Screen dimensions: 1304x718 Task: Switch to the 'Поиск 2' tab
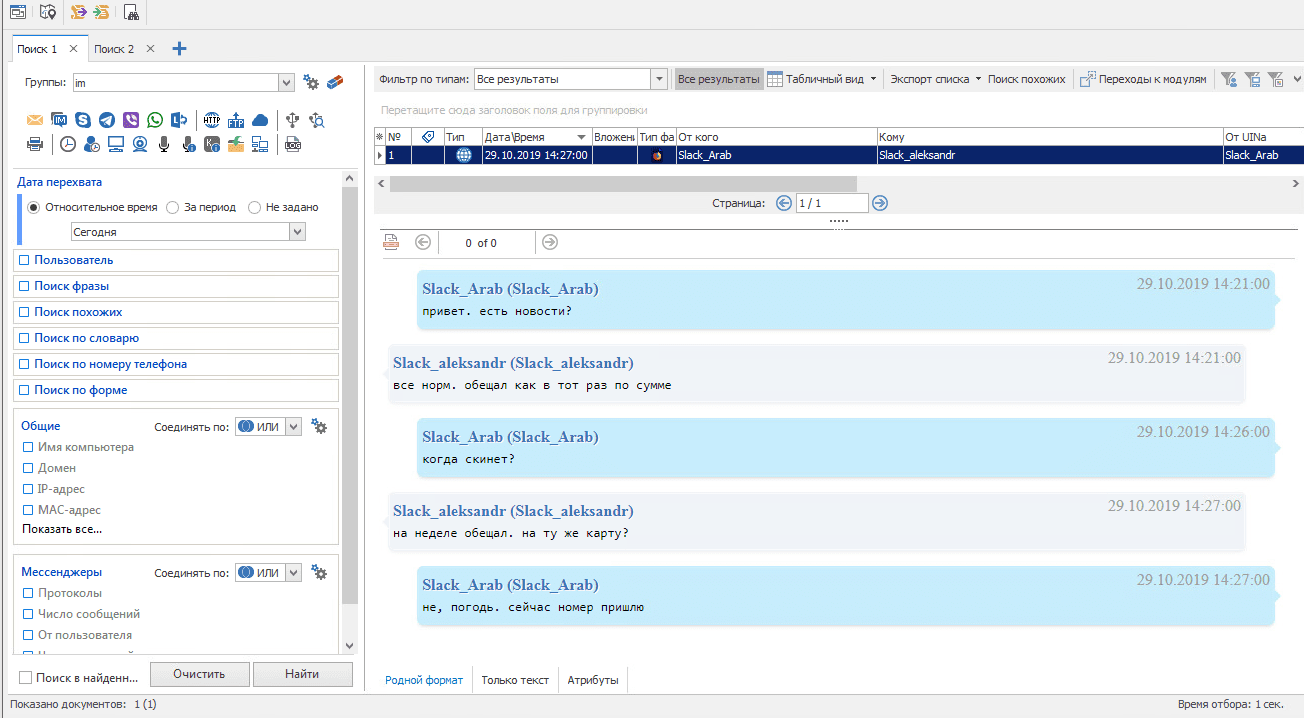pos(114,49)
